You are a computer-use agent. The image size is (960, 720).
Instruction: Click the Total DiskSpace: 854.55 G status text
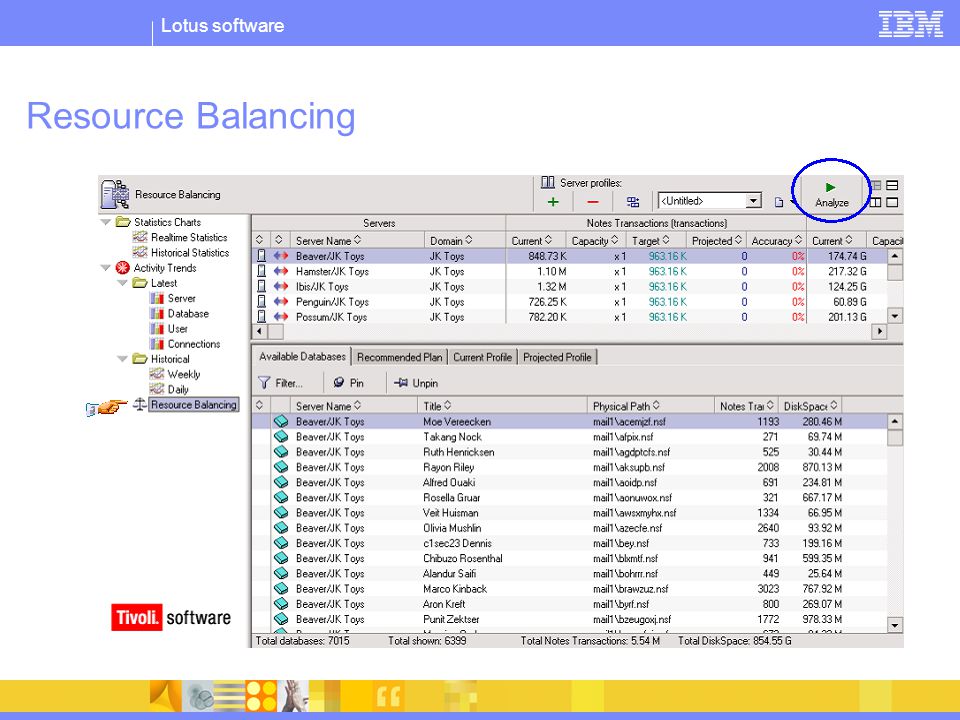[735, 641]
